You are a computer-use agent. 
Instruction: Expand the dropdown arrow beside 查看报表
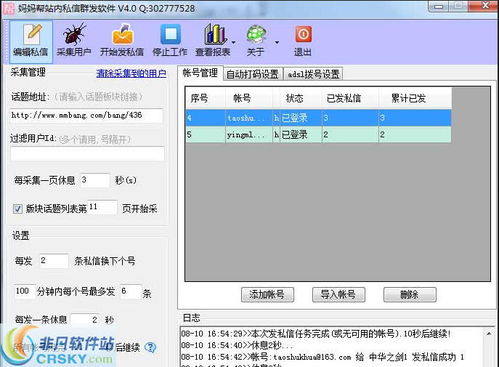[x=233, y=42]
